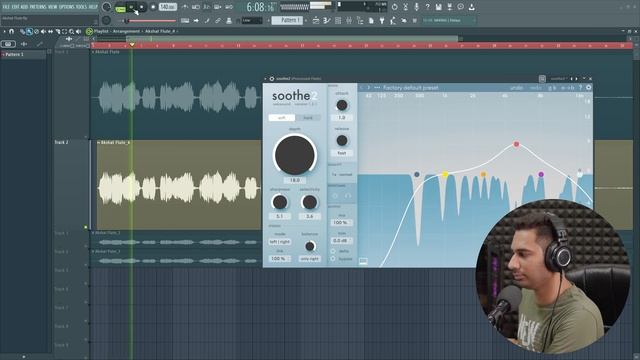Screen dimensions: 640x360
Task: Go to the next soothe2 preset arrow
Action: coord(369,88)
